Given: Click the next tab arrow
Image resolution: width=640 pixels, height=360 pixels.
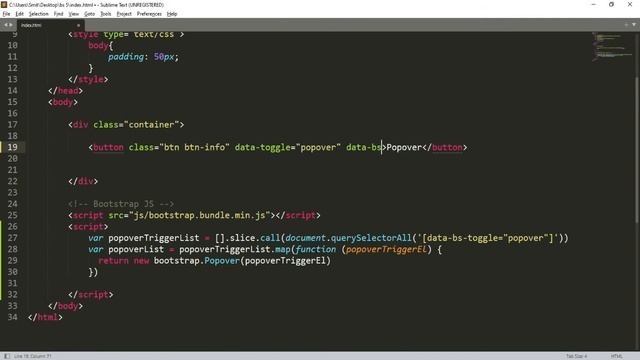Looking at the screenshot, I should [11, 25].
